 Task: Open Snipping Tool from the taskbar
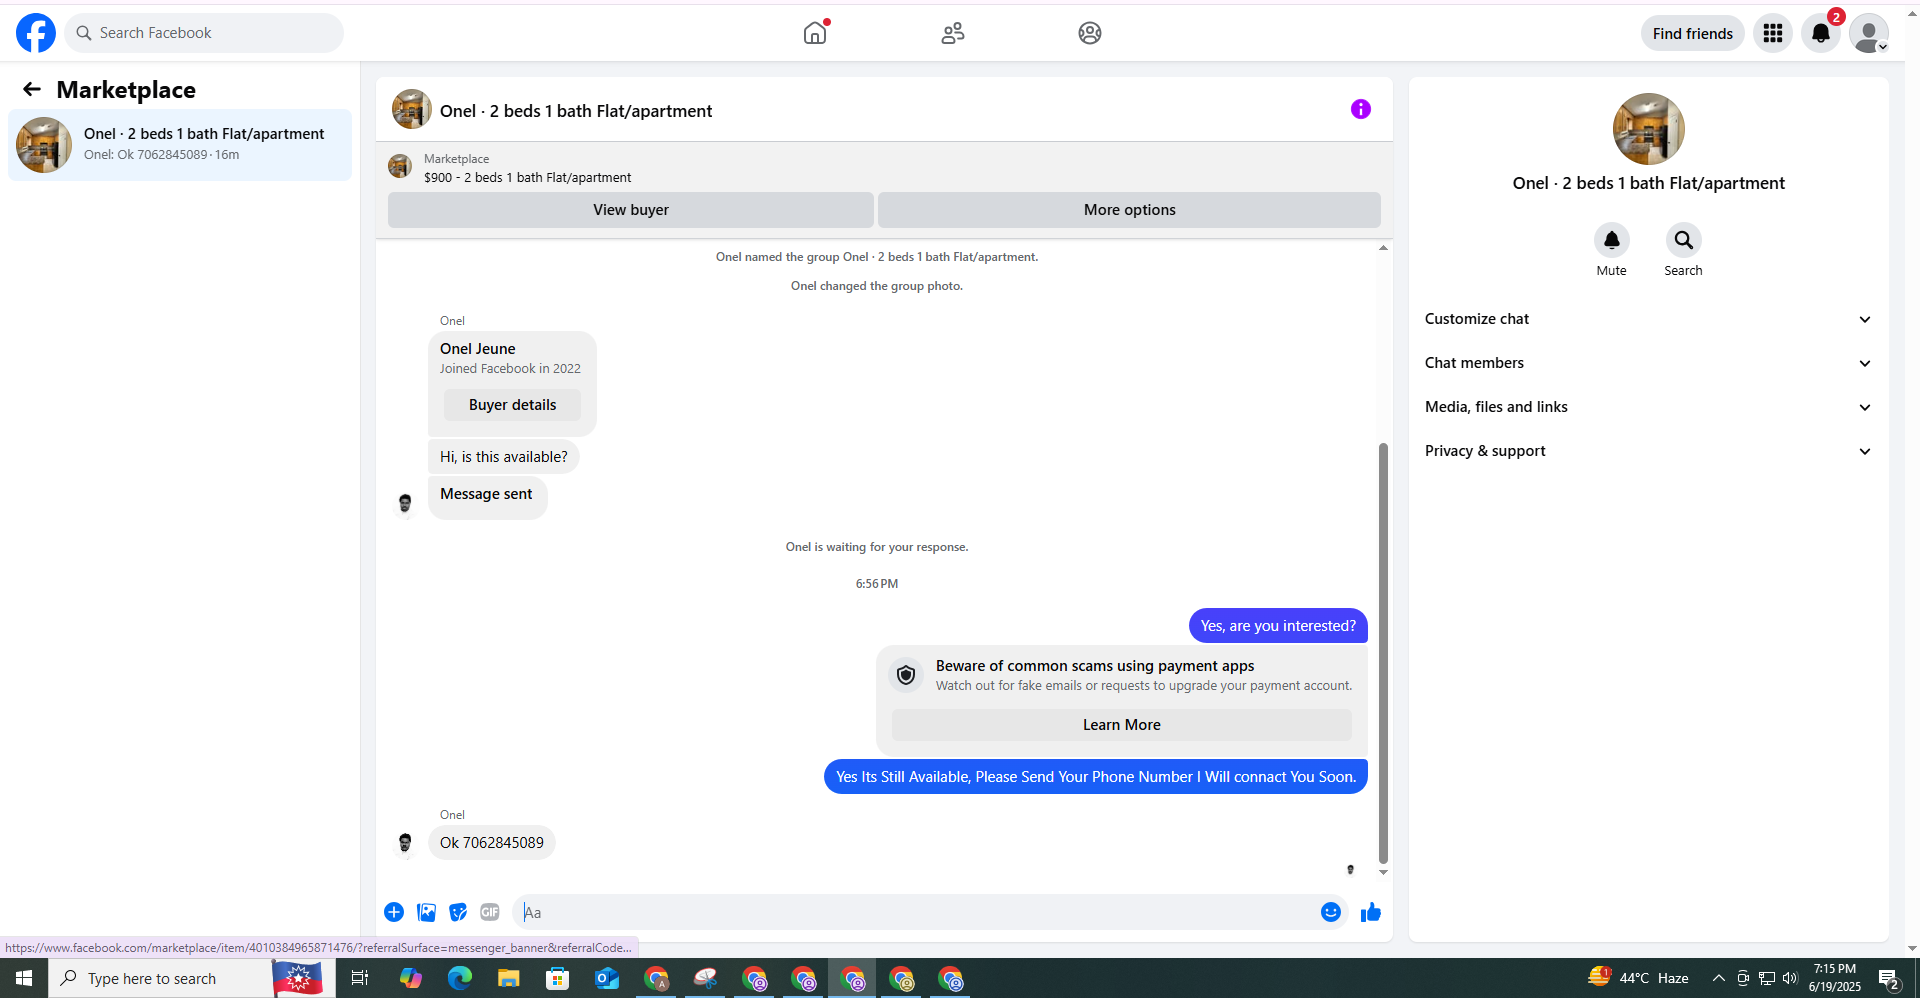click(x=705, y=978)
